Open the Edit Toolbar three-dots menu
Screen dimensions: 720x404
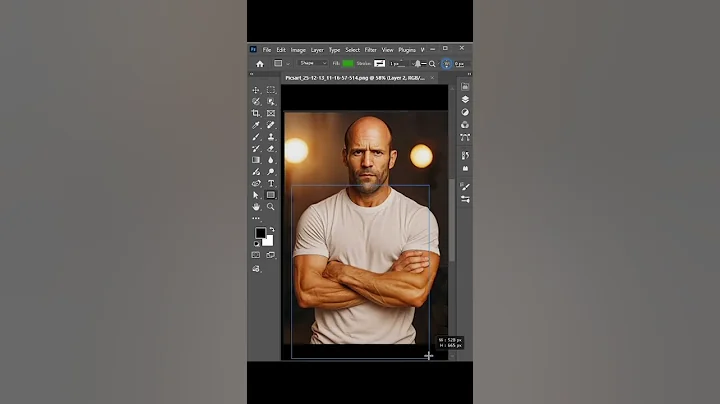(256, 219)
